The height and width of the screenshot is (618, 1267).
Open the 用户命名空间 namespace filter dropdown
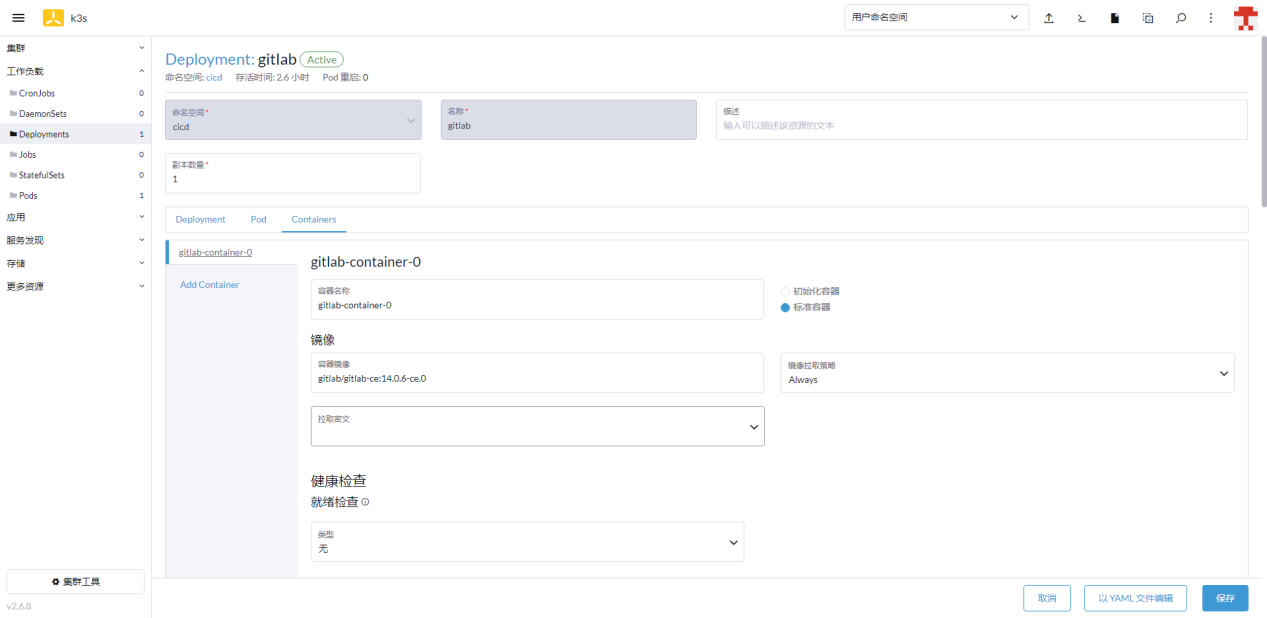point(936,17)
